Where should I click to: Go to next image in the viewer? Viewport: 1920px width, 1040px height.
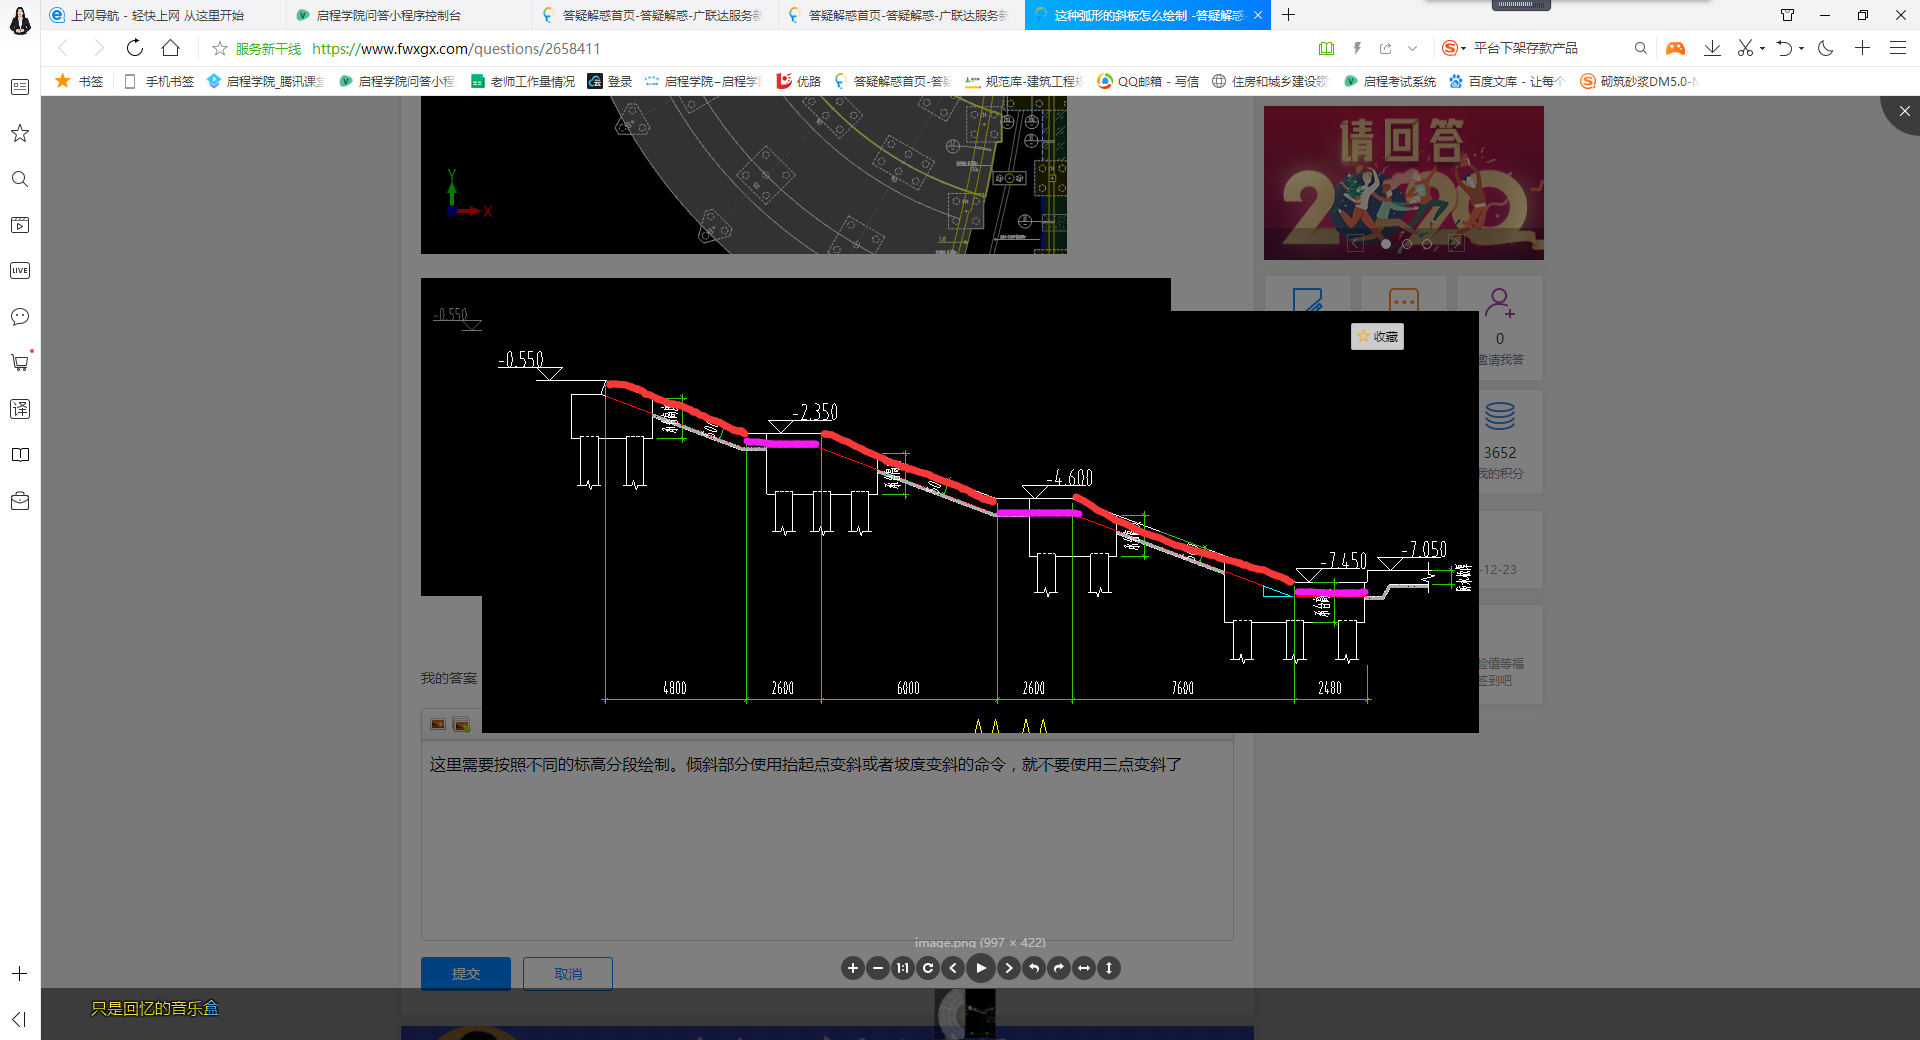click(1009, 968)
